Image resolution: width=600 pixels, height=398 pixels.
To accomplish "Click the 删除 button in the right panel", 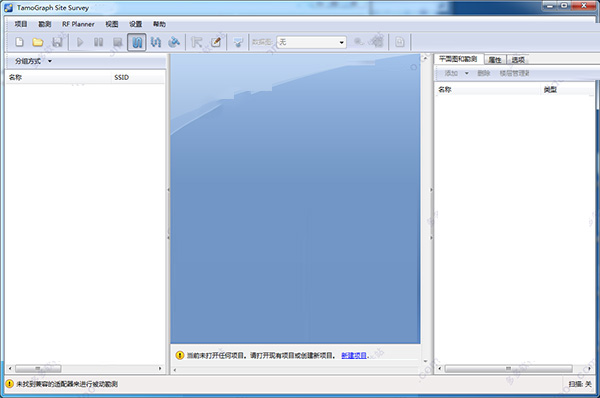I will click(x=484, y=73).
